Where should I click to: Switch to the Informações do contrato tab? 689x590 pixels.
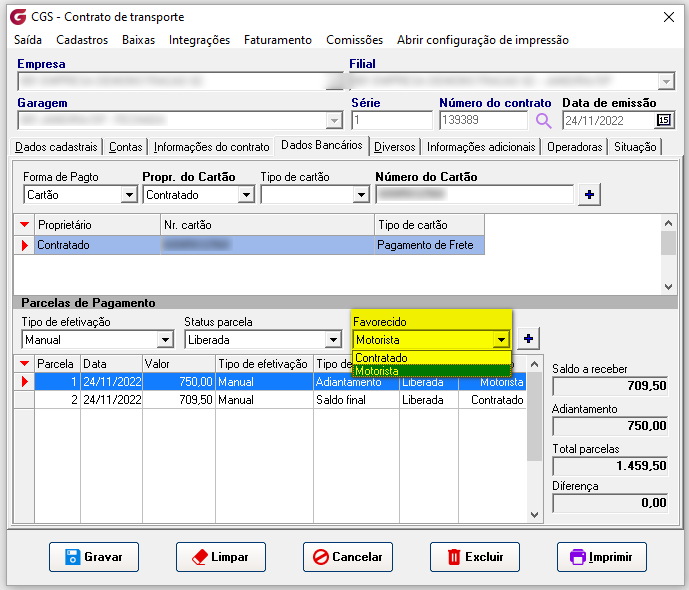point(211,147)
